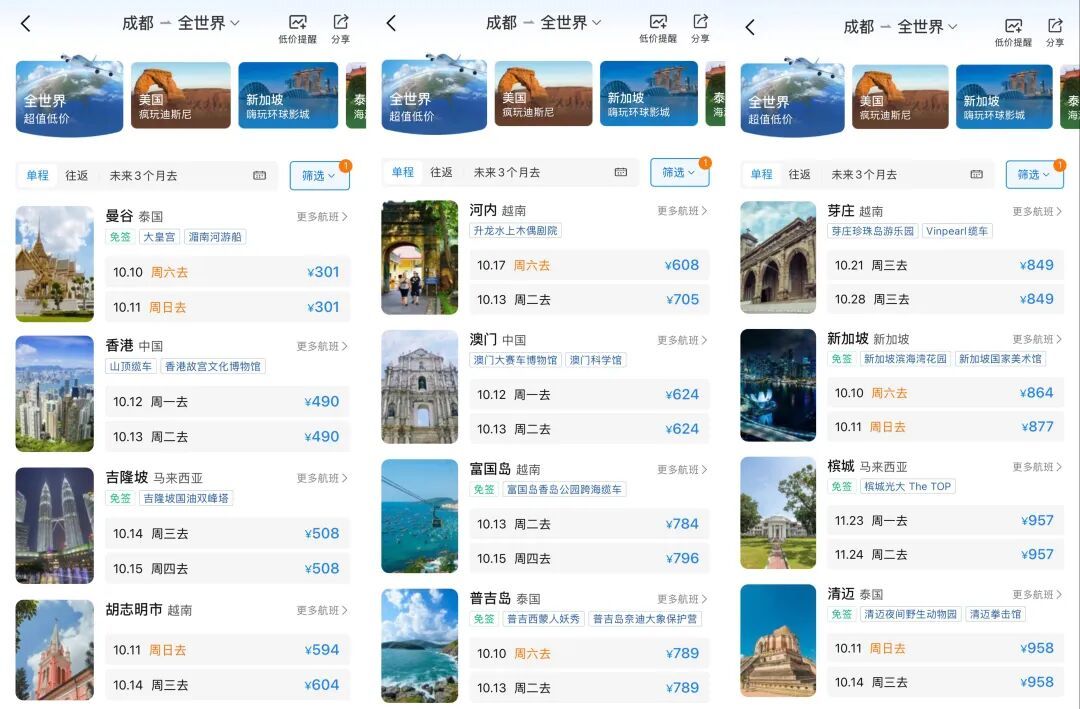This screenshot has height=709, width=1080.
Task: Open the 香港 skyline thumbnail
Action: click(x=54, y=393)
